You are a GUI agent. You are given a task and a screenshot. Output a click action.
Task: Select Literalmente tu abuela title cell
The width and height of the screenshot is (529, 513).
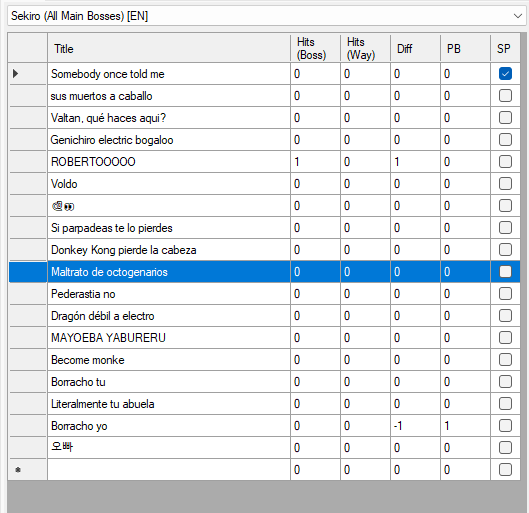point(169,404)
